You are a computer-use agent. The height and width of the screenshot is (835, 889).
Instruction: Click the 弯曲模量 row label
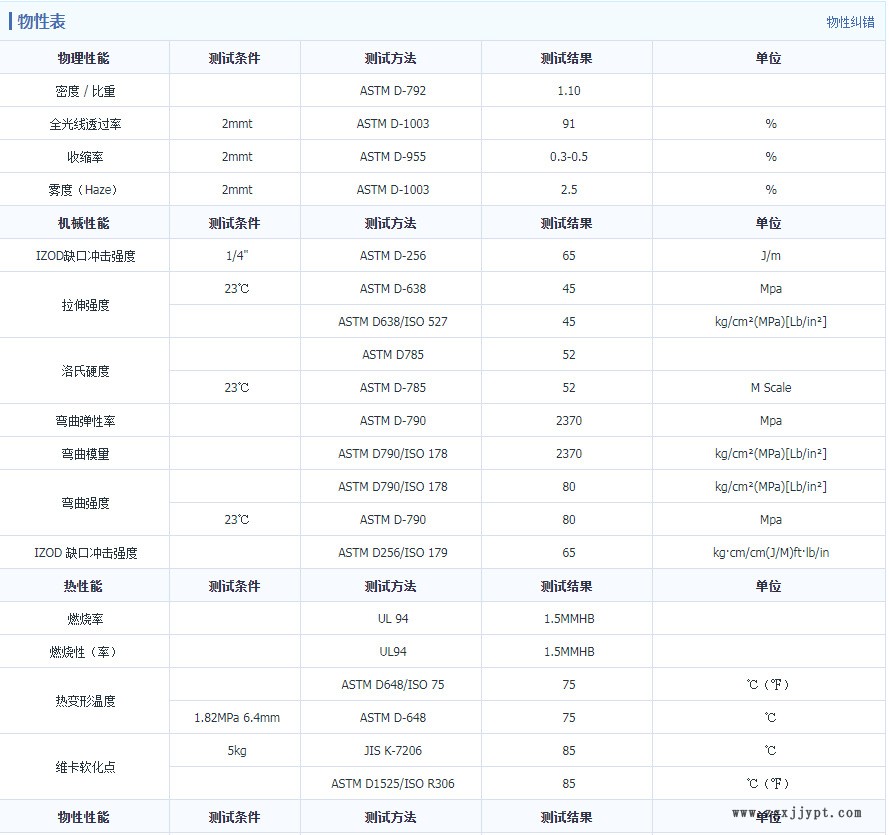tap(85, 454)
